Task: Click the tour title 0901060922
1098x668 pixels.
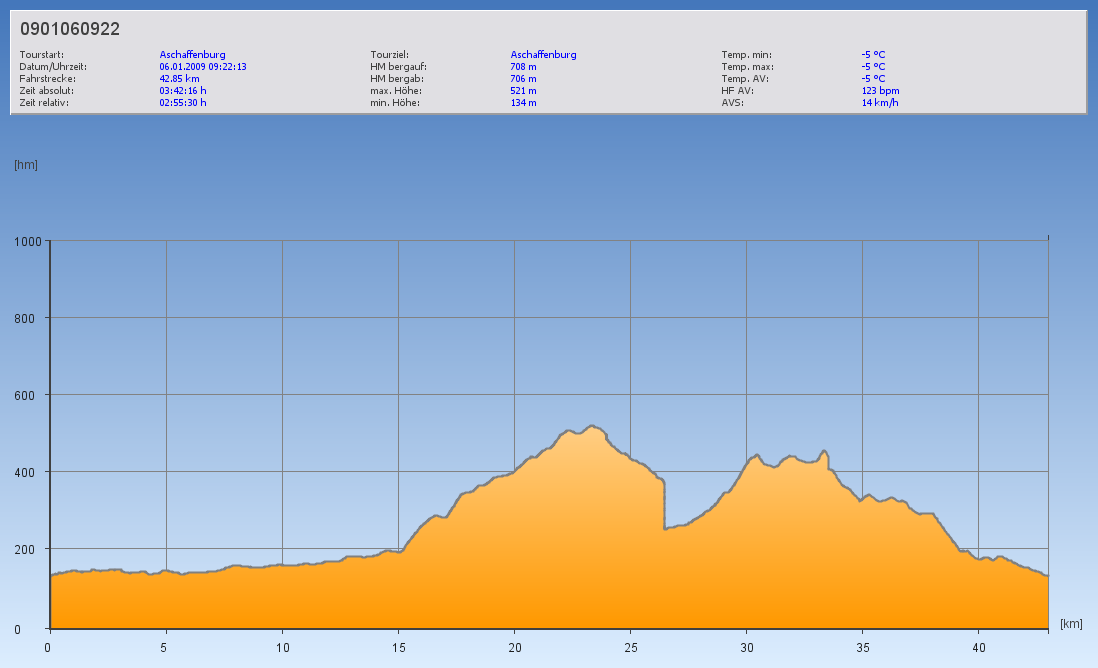Action: click(x=70, y=29)
